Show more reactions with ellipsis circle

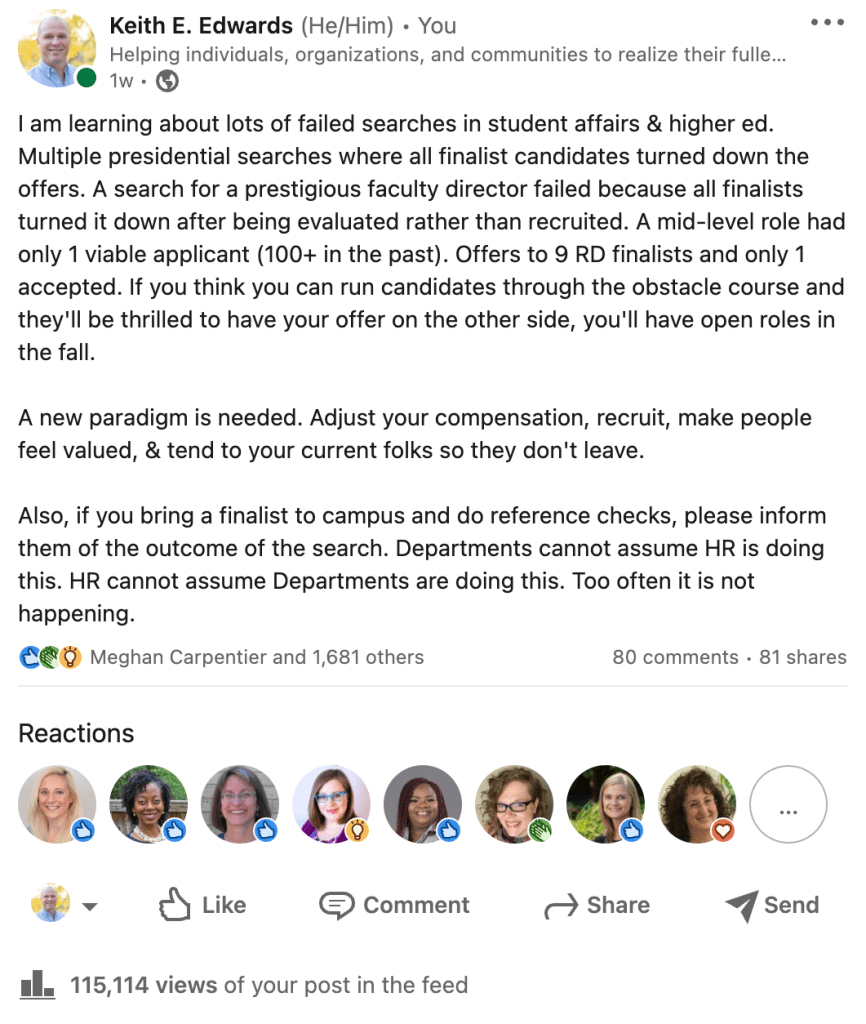point(788,805)
